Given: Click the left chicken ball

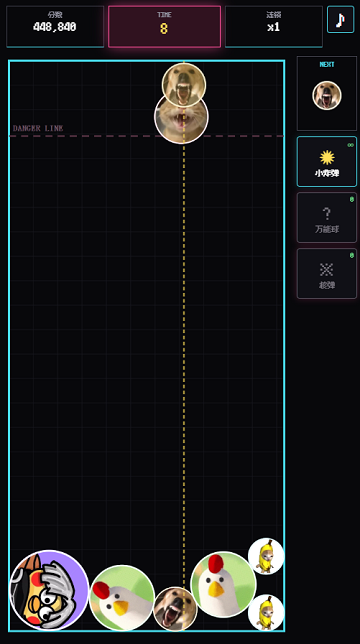Looking at the screenshot, I should 122,598.
